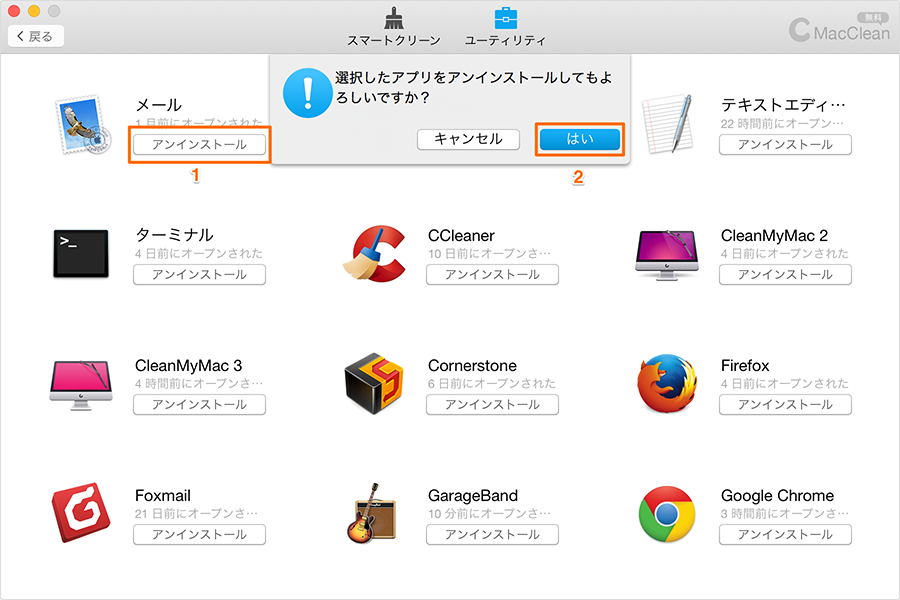
Task: Click '22 時間前にオープン…' under テキストエディット
Action: 782,123
